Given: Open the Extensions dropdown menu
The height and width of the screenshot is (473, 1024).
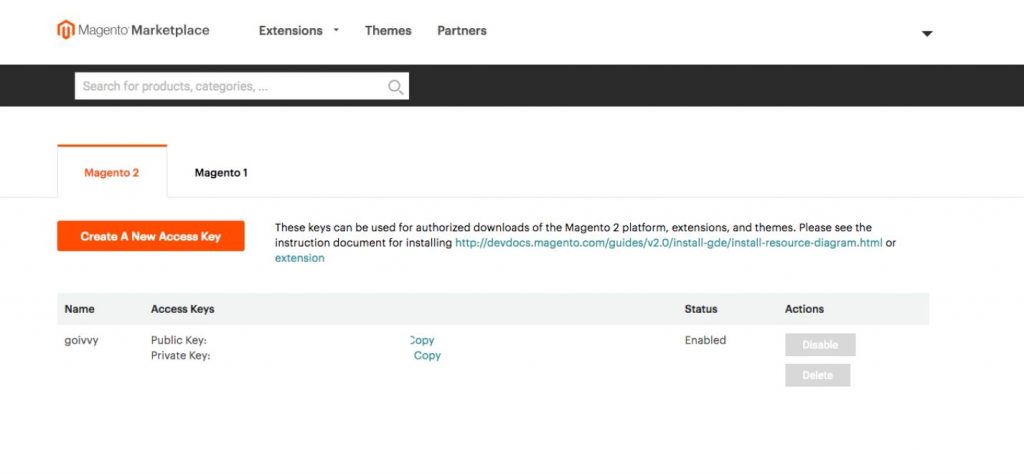Looking at the screenshot, I should [298, 31].
